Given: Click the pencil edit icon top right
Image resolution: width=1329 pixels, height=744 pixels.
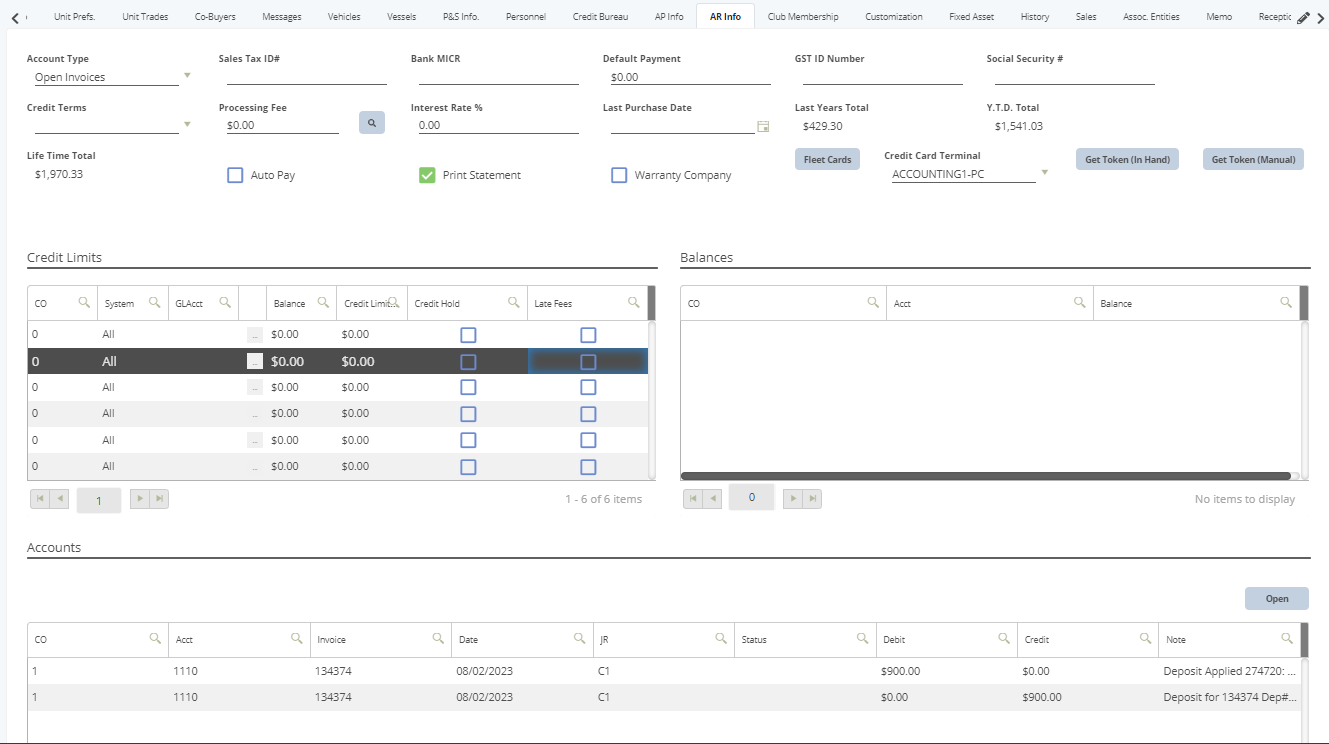Looking at the screenshot, I should [x=1302, y=15].
